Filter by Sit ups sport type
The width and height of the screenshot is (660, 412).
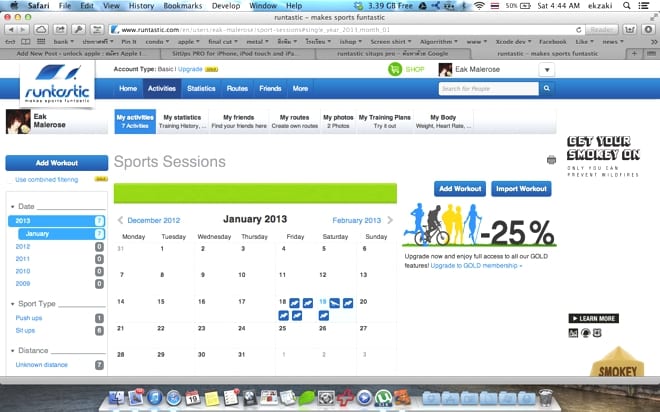coord(25,330)
